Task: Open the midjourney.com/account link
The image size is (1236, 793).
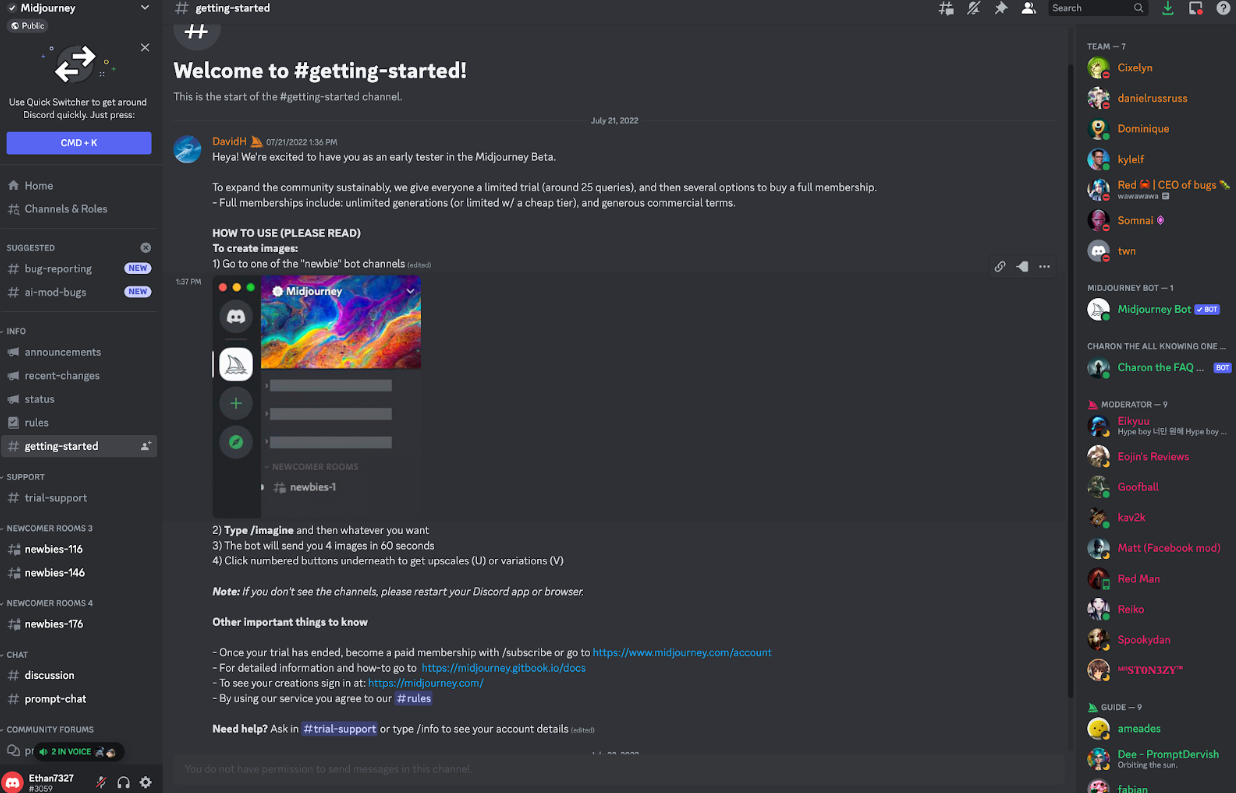Action: [682, 652]
